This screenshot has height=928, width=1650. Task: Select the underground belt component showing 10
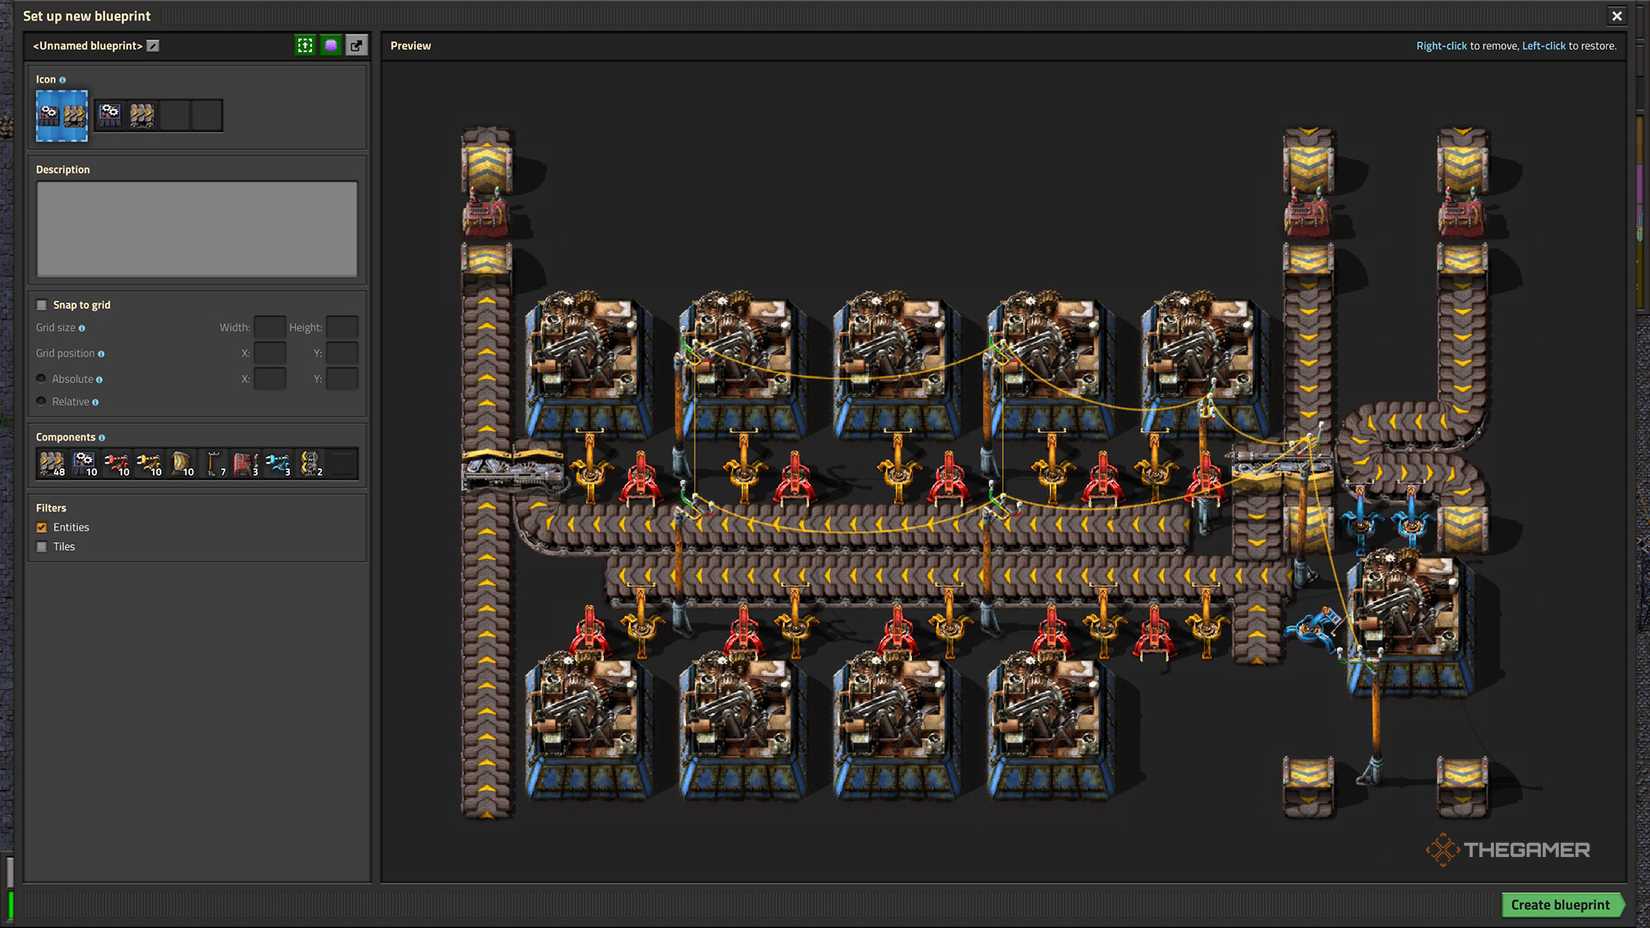pyautogui.click(x=181, y=463)
